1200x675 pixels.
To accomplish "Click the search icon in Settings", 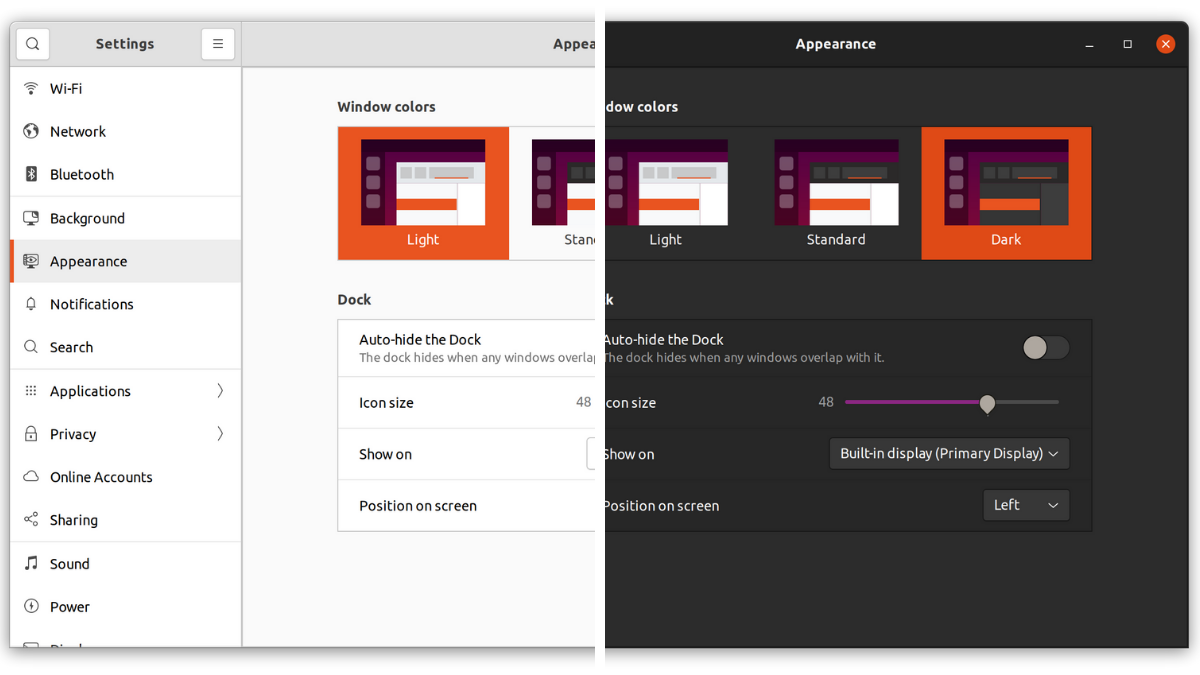I will point(33,44).
